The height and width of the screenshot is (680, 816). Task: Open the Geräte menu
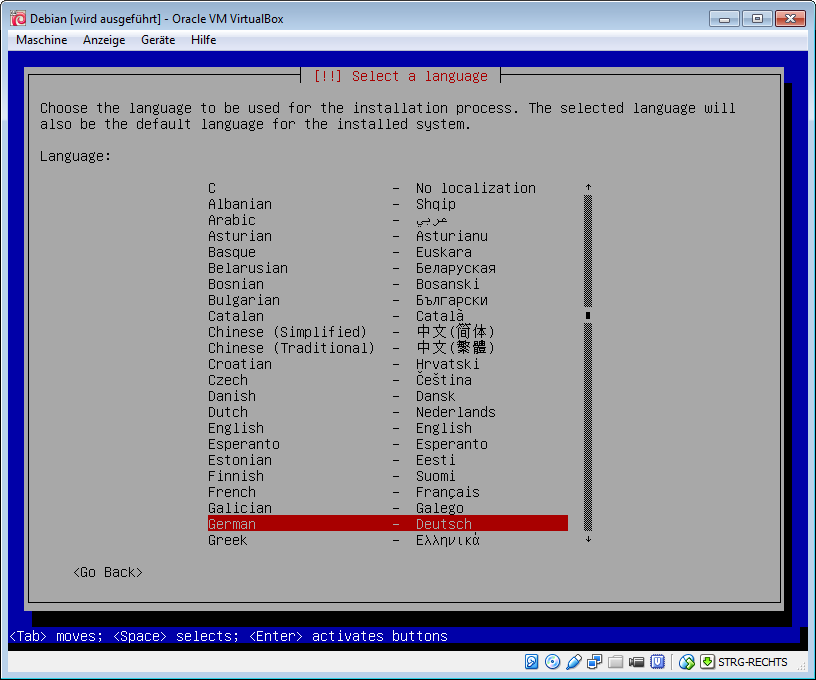point(158,40)
